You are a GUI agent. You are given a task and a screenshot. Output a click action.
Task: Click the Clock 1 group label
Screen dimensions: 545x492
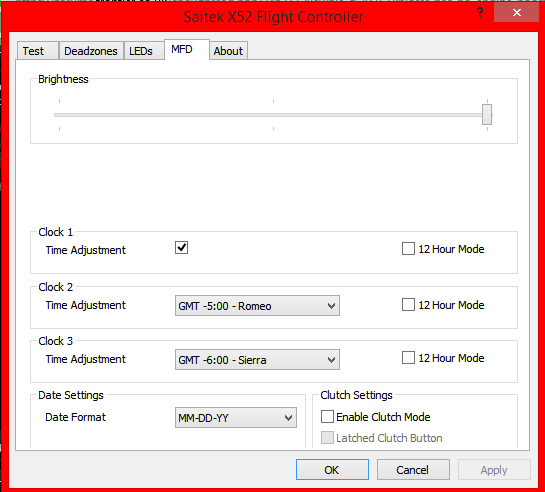(56, 232)
